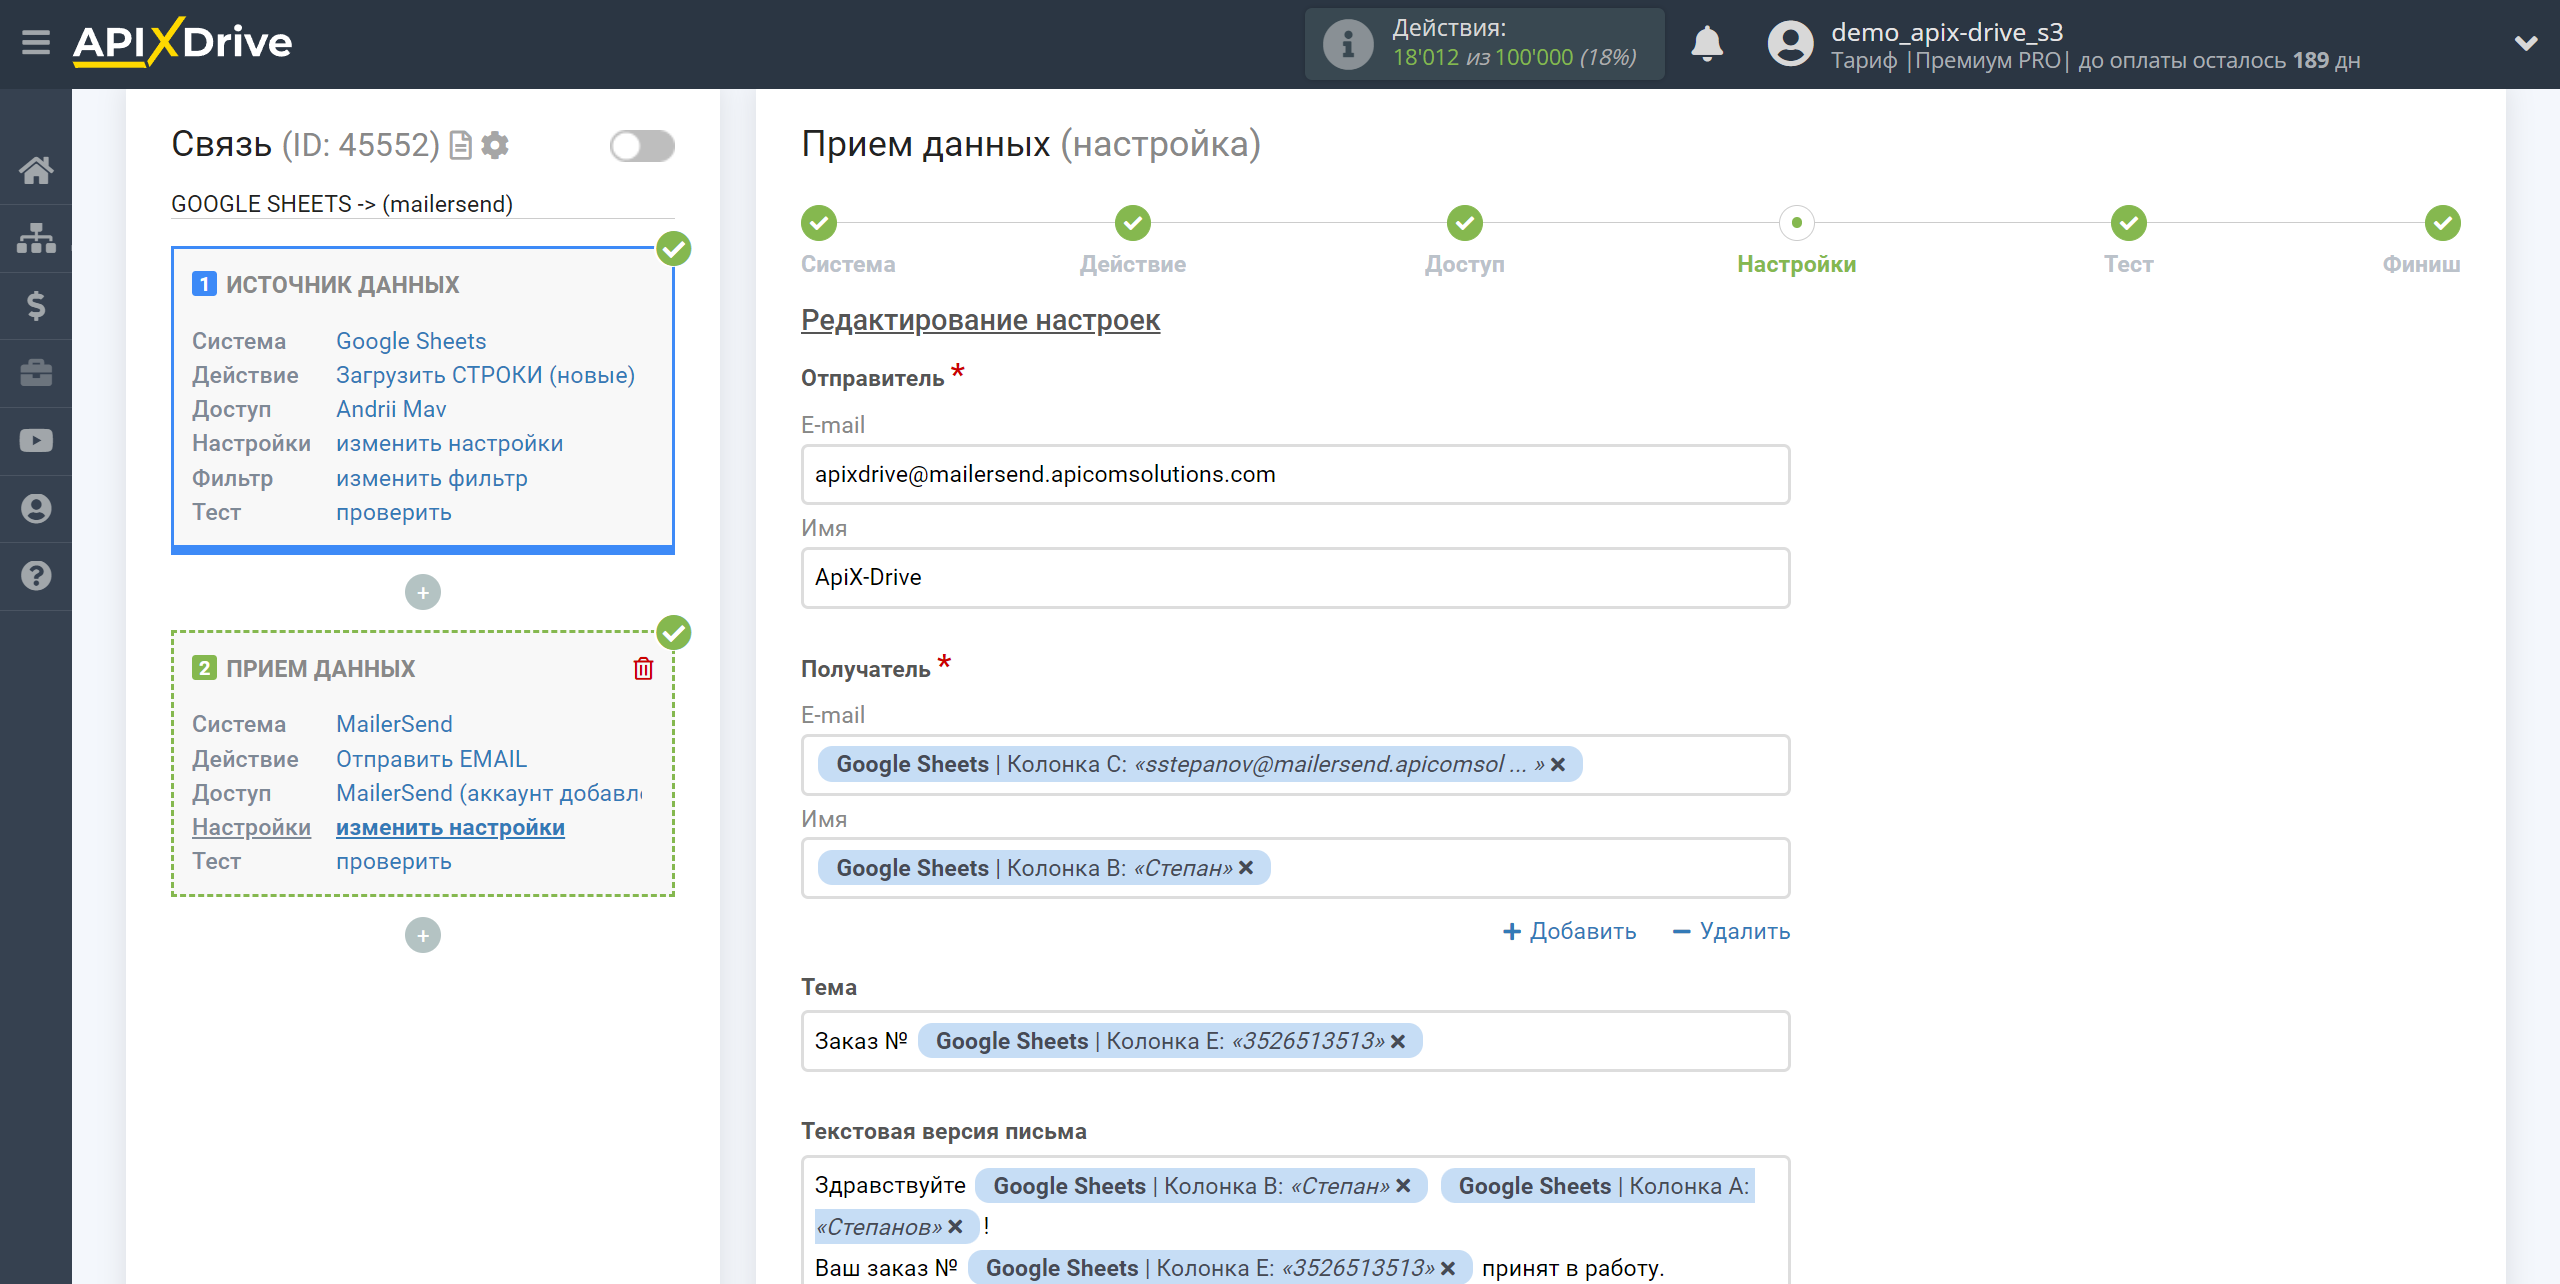The image size is (2560, 1284).
Task: Click the source проверить test link
Action: tap(394, 512)
